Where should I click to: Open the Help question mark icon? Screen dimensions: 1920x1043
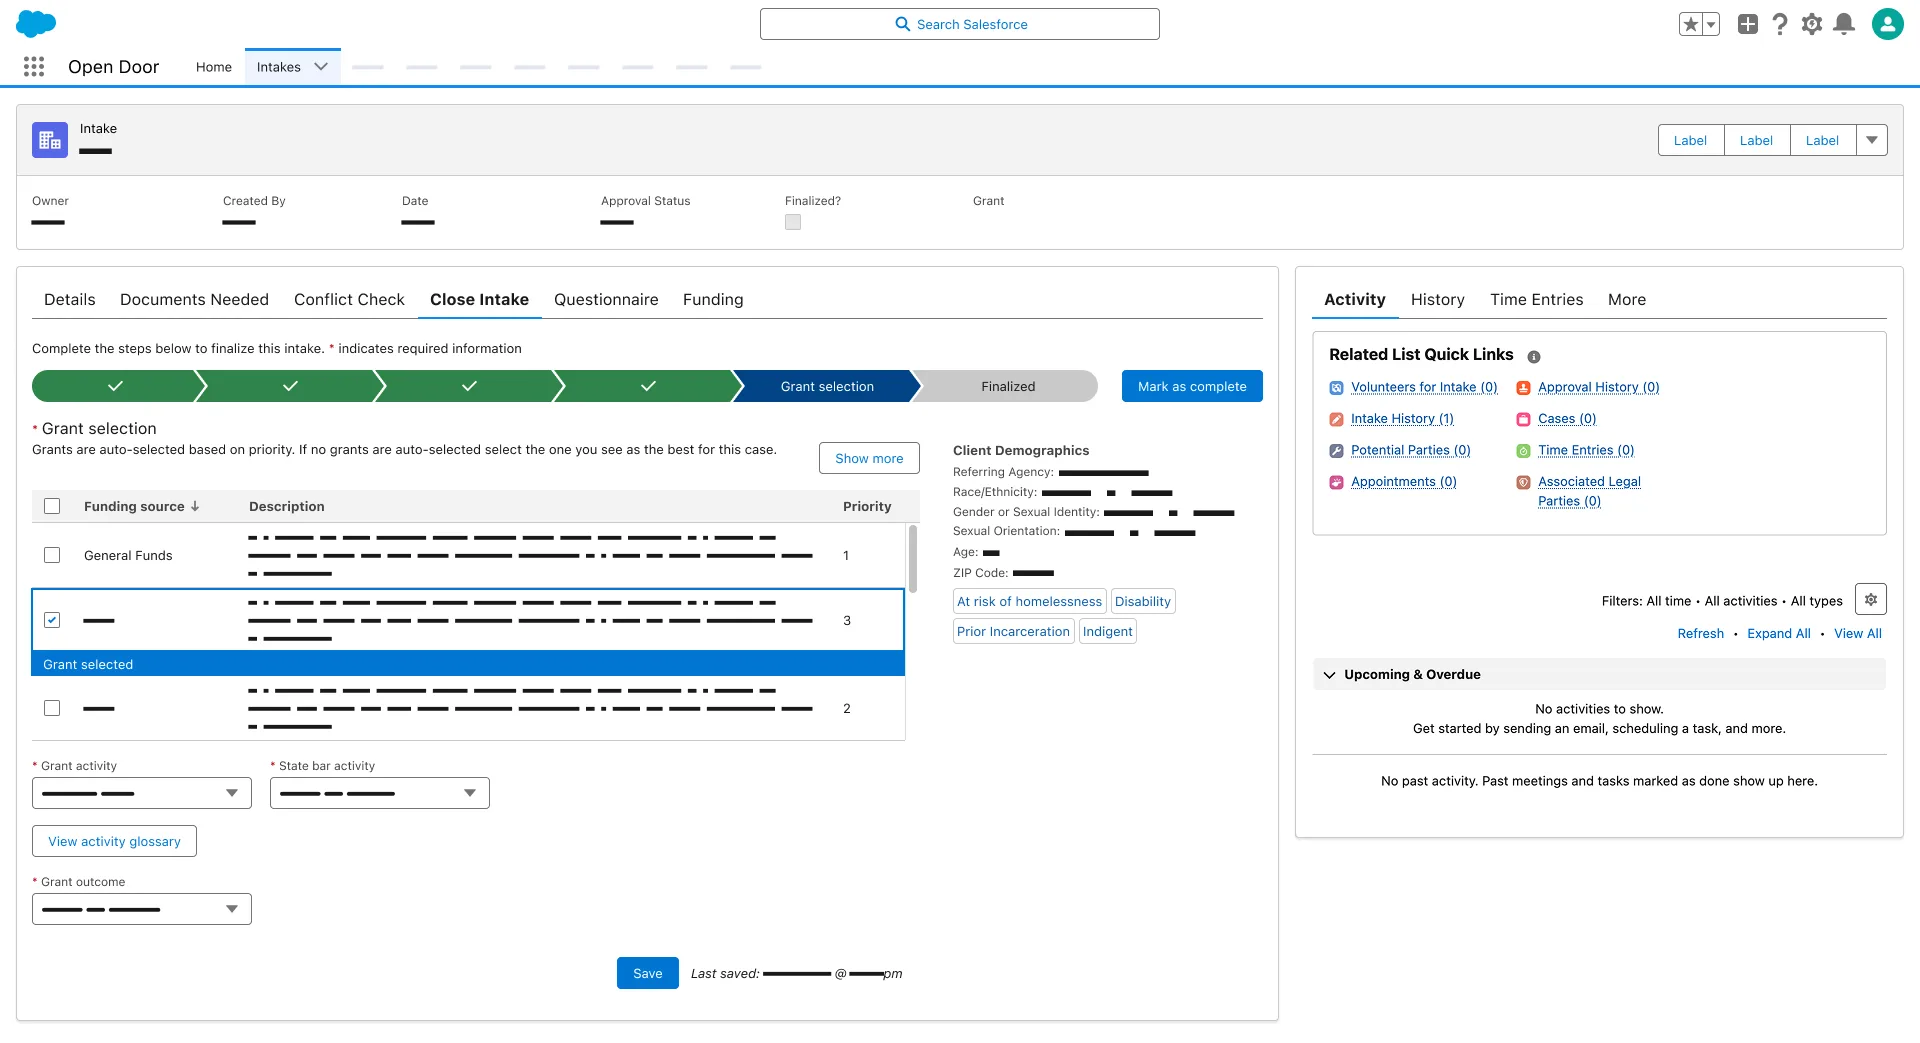click(1780, 24)
